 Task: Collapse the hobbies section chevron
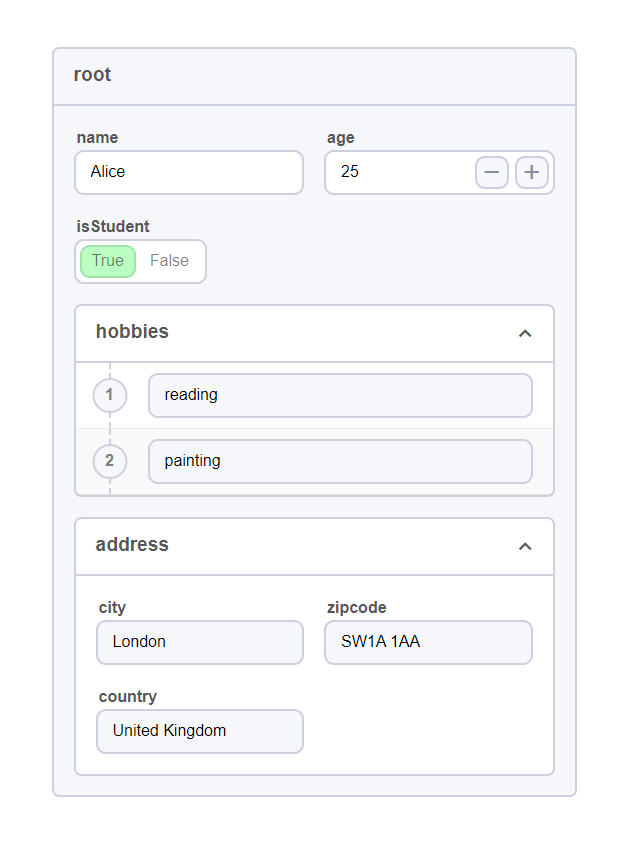tap(525, 333)
